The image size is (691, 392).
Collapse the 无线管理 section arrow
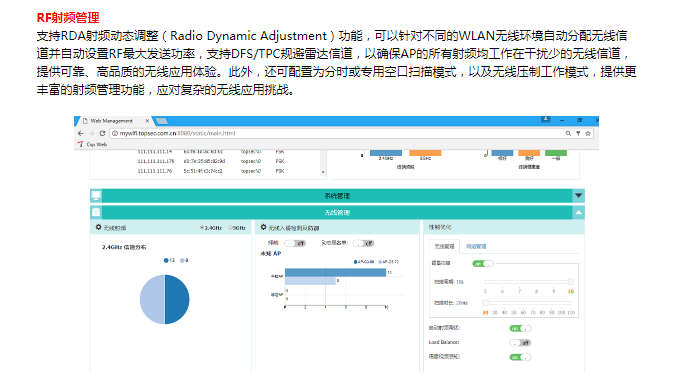578,212
